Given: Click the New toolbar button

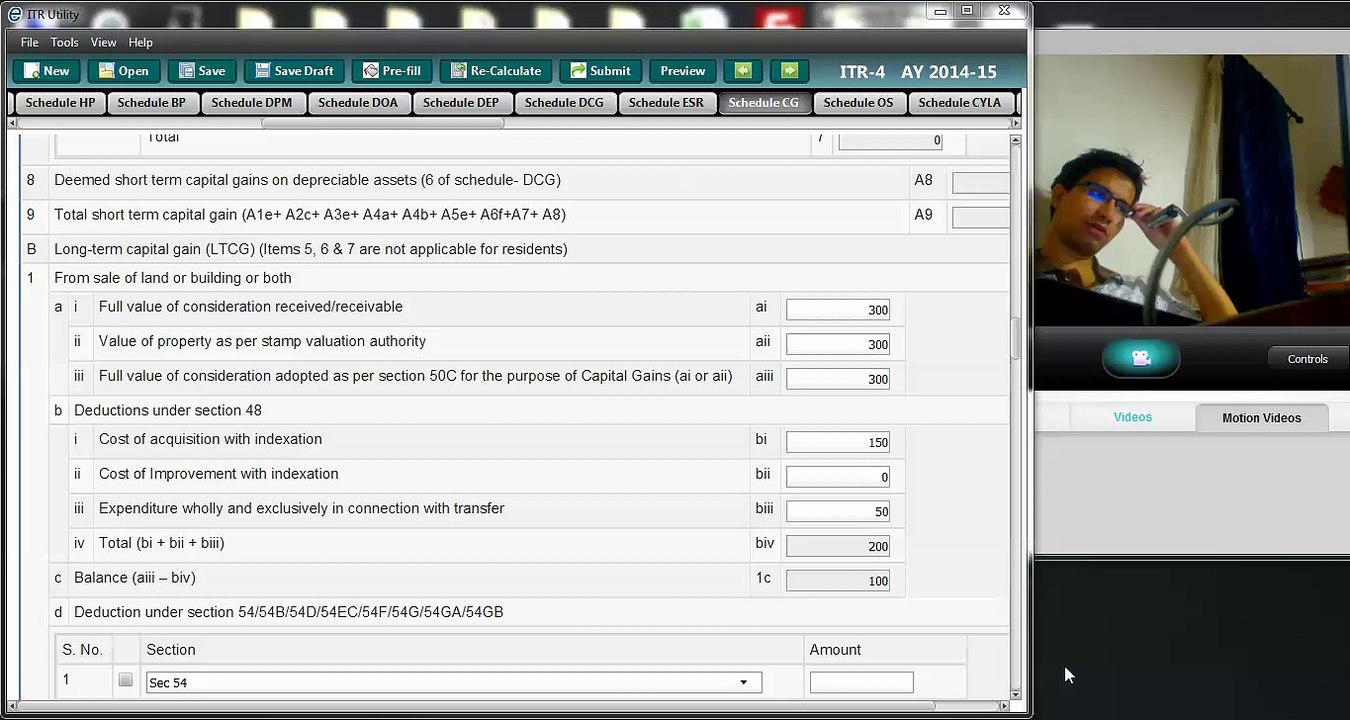Looking at the screenshot, I should point(46,71).
